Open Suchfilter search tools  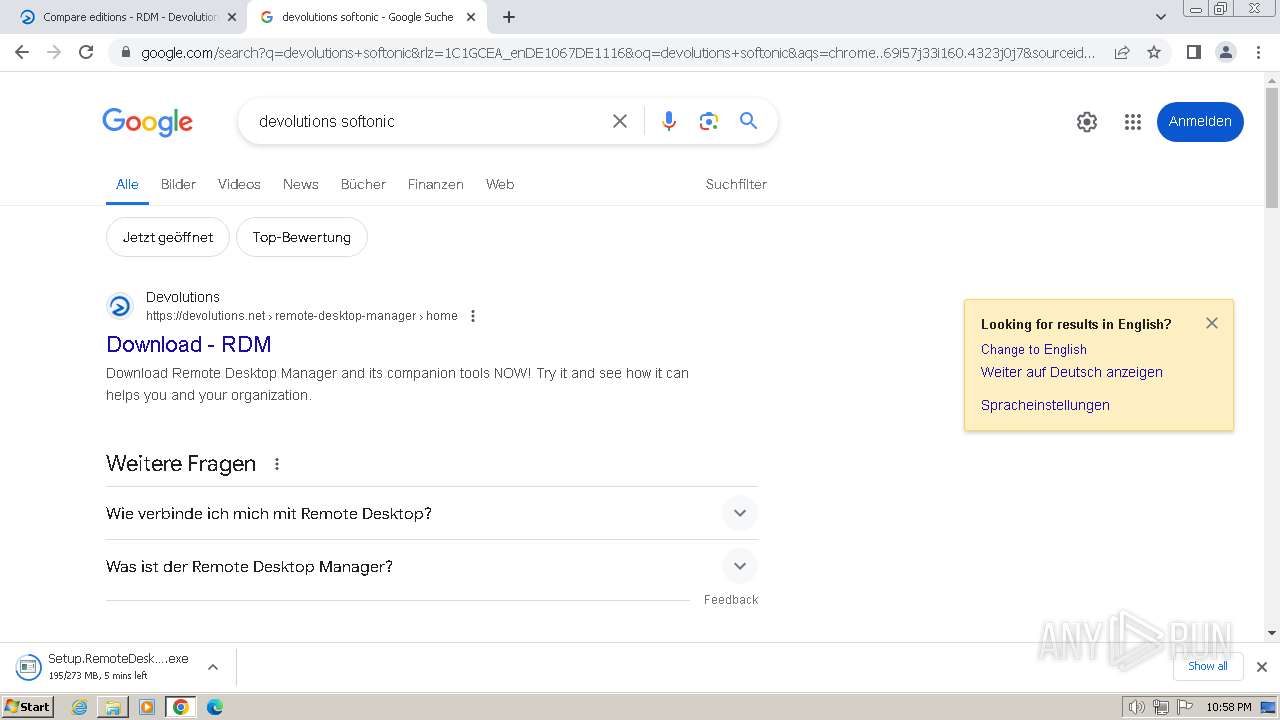(736, 184)
